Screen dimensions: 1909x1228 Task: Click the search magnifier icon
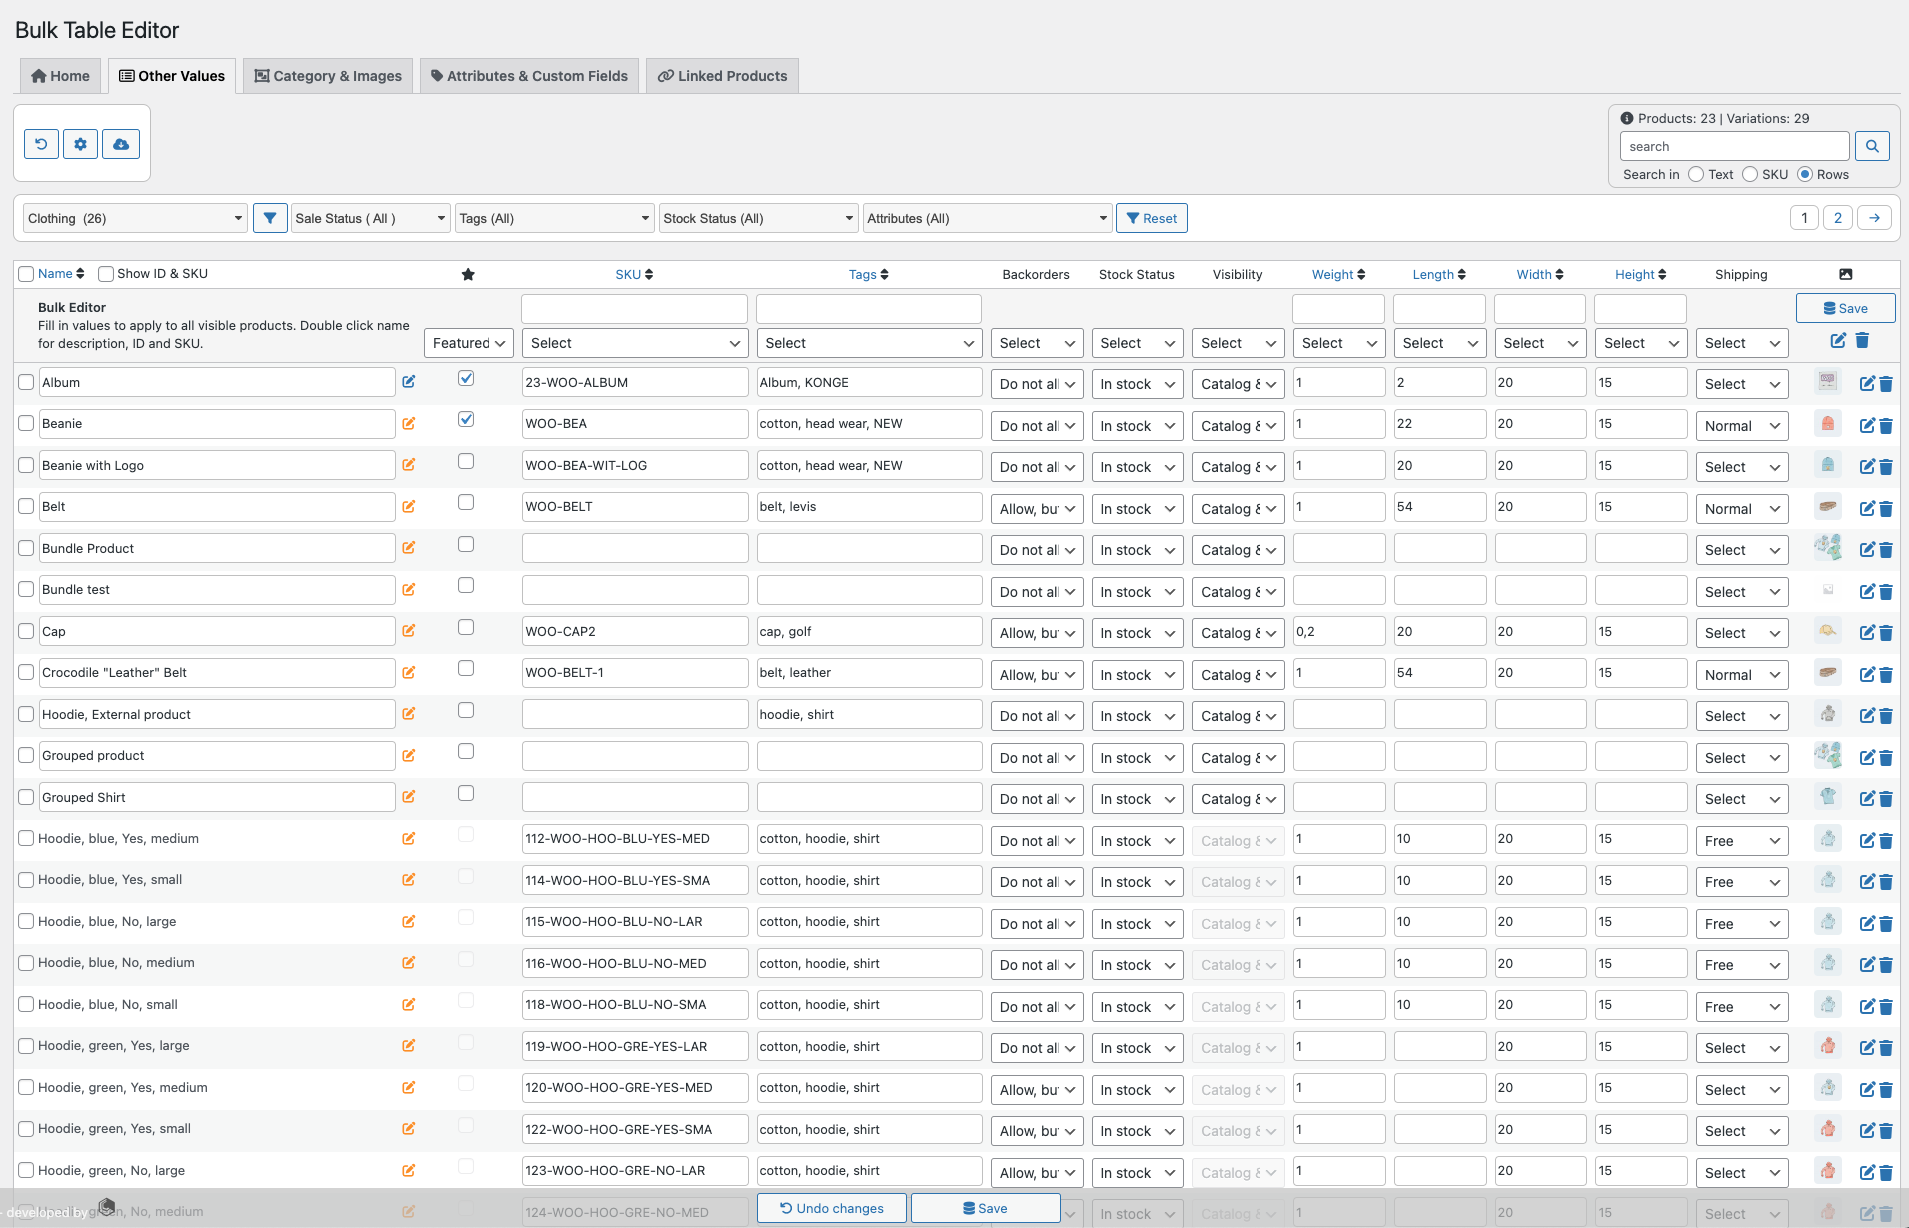1872,145
